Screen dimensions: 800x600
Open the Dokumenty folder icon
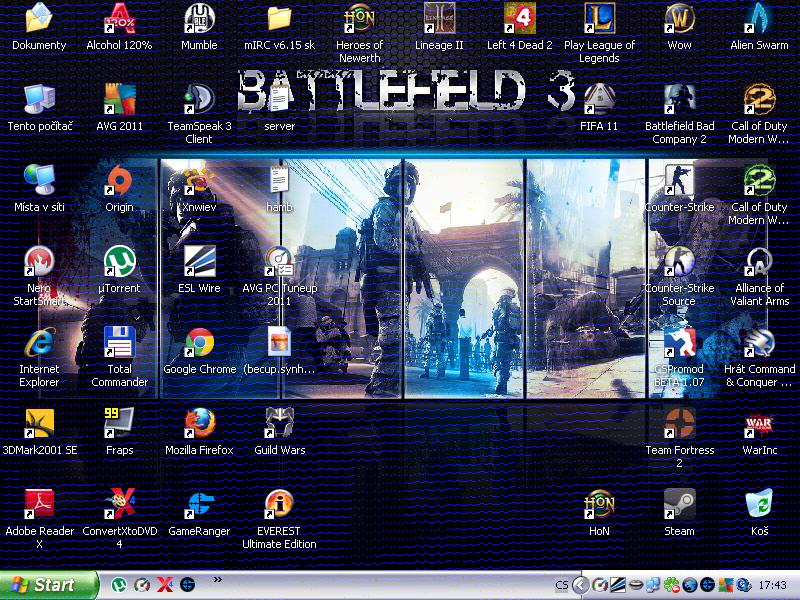(39, 19)
